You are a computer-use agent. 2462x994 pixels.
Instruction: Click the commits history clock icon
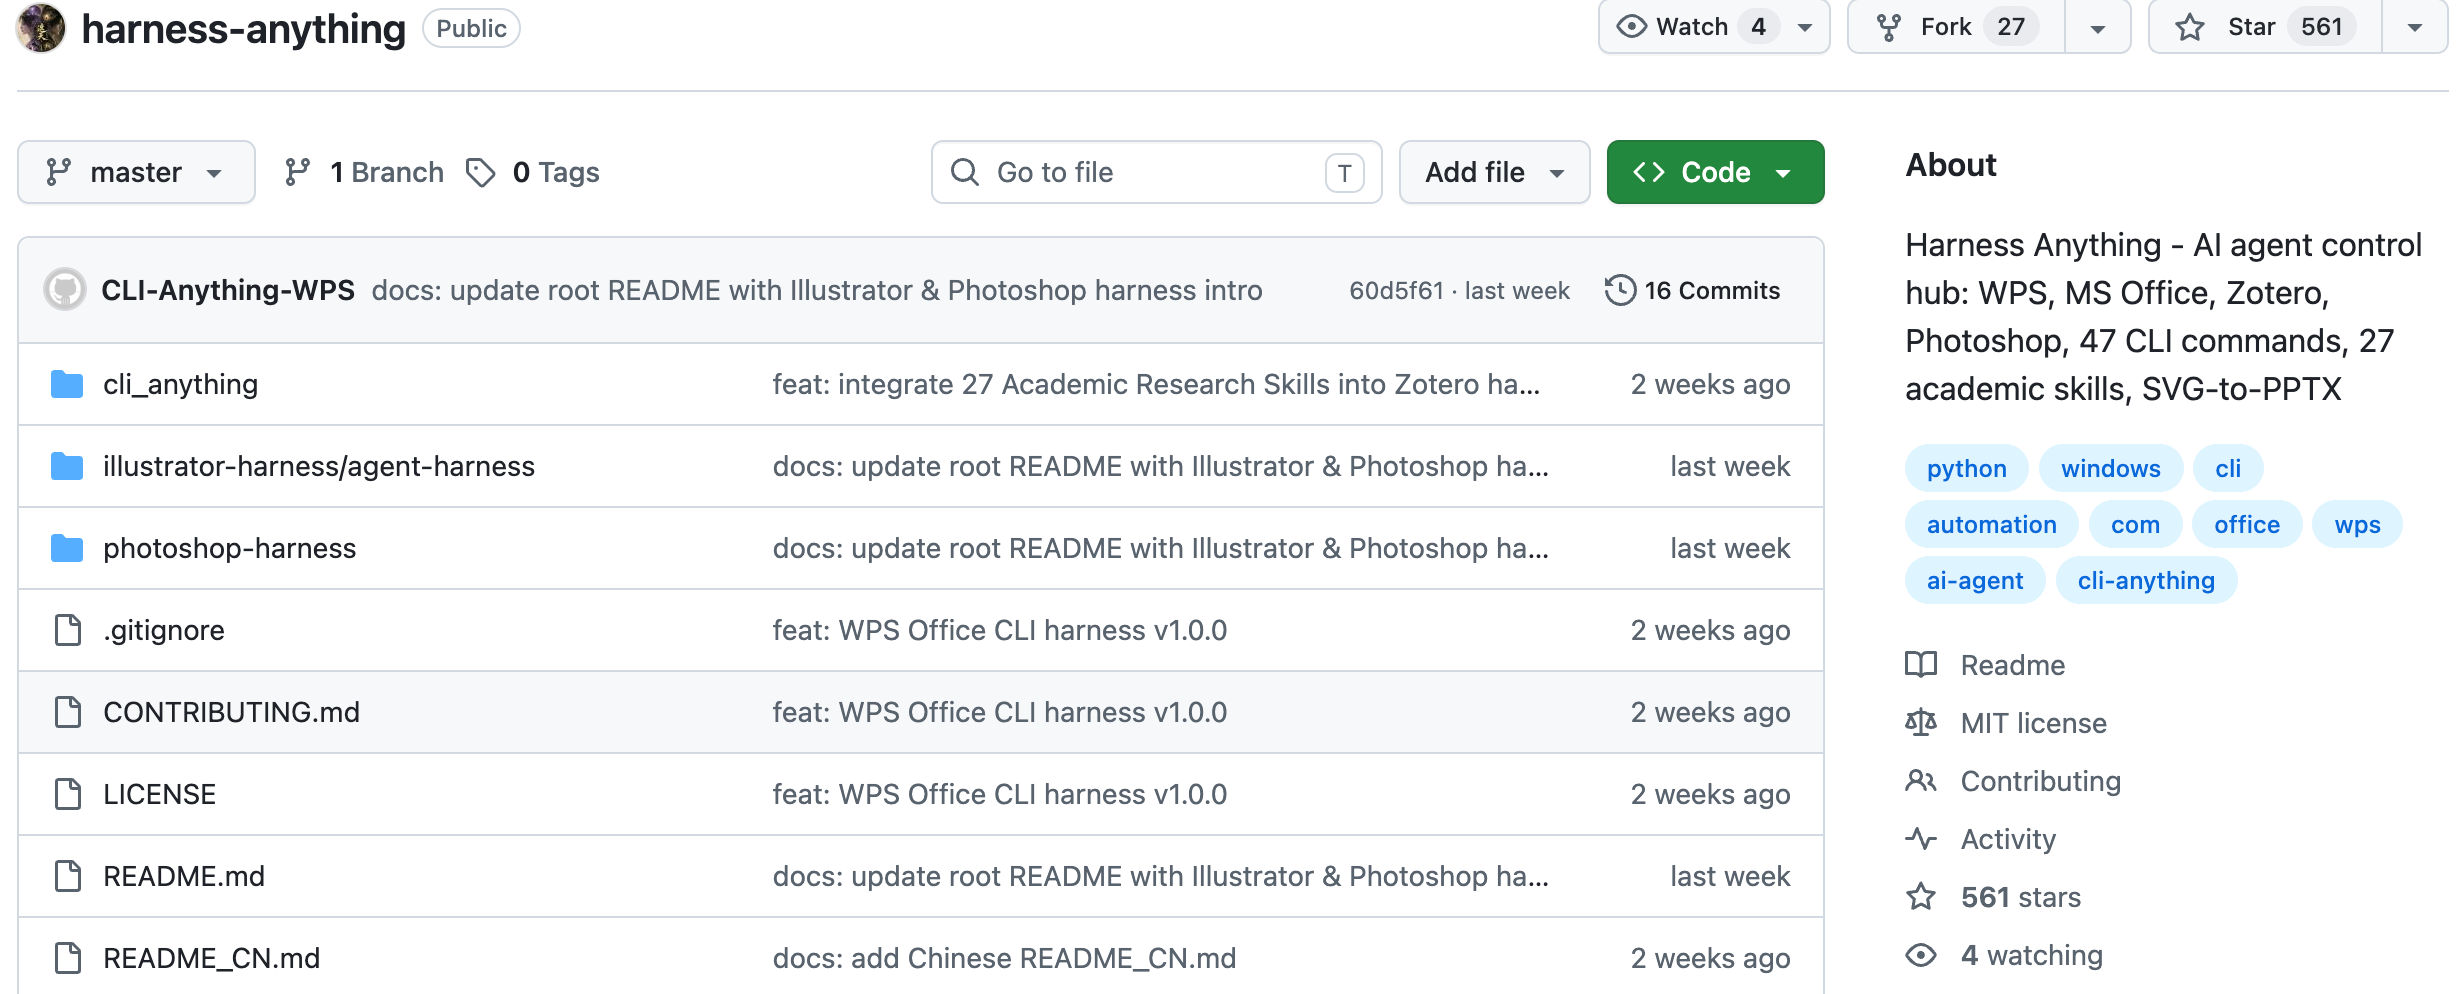[1620, 290]
